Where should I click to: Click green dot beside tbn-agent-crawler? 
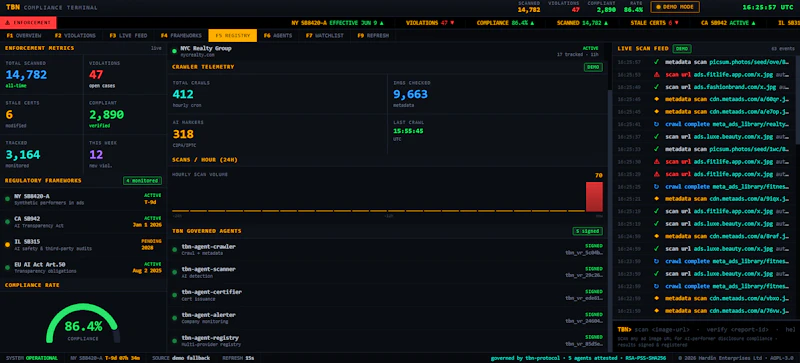click(x=174, y=250)
